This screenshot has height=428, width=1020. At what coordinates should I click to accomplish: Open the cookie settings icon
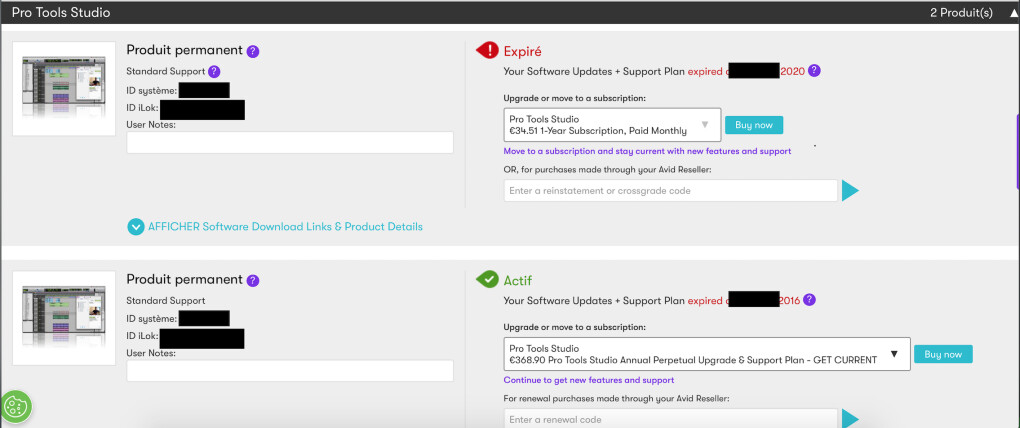point(16,408)
